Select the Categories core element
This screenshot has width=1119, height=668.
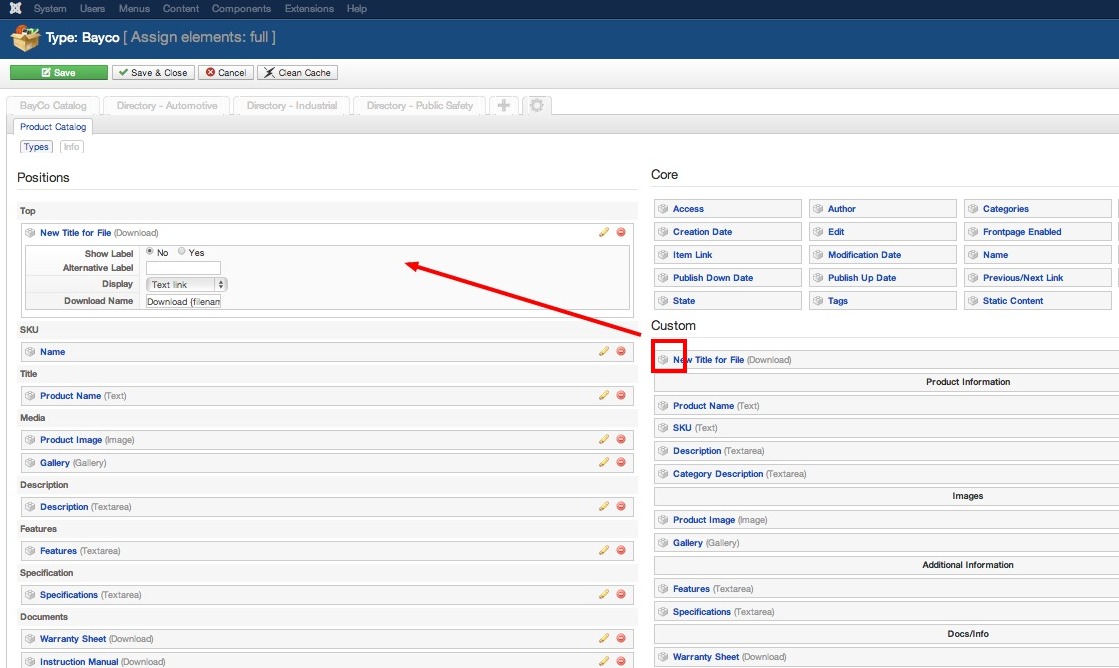pyautogui.click(x=1038, y=208)
